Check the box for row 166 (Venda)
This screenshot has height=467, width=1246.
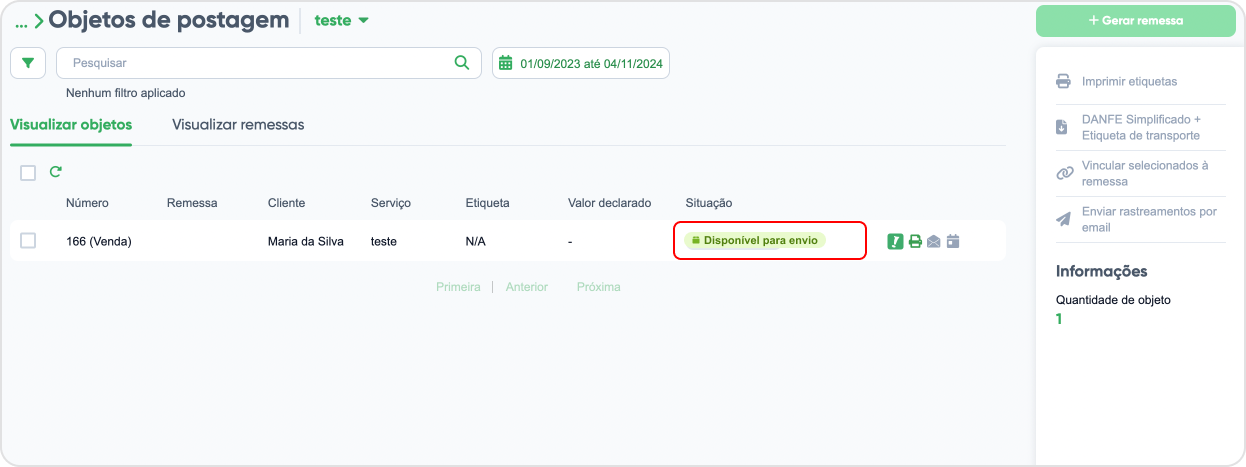coord(28,240)
